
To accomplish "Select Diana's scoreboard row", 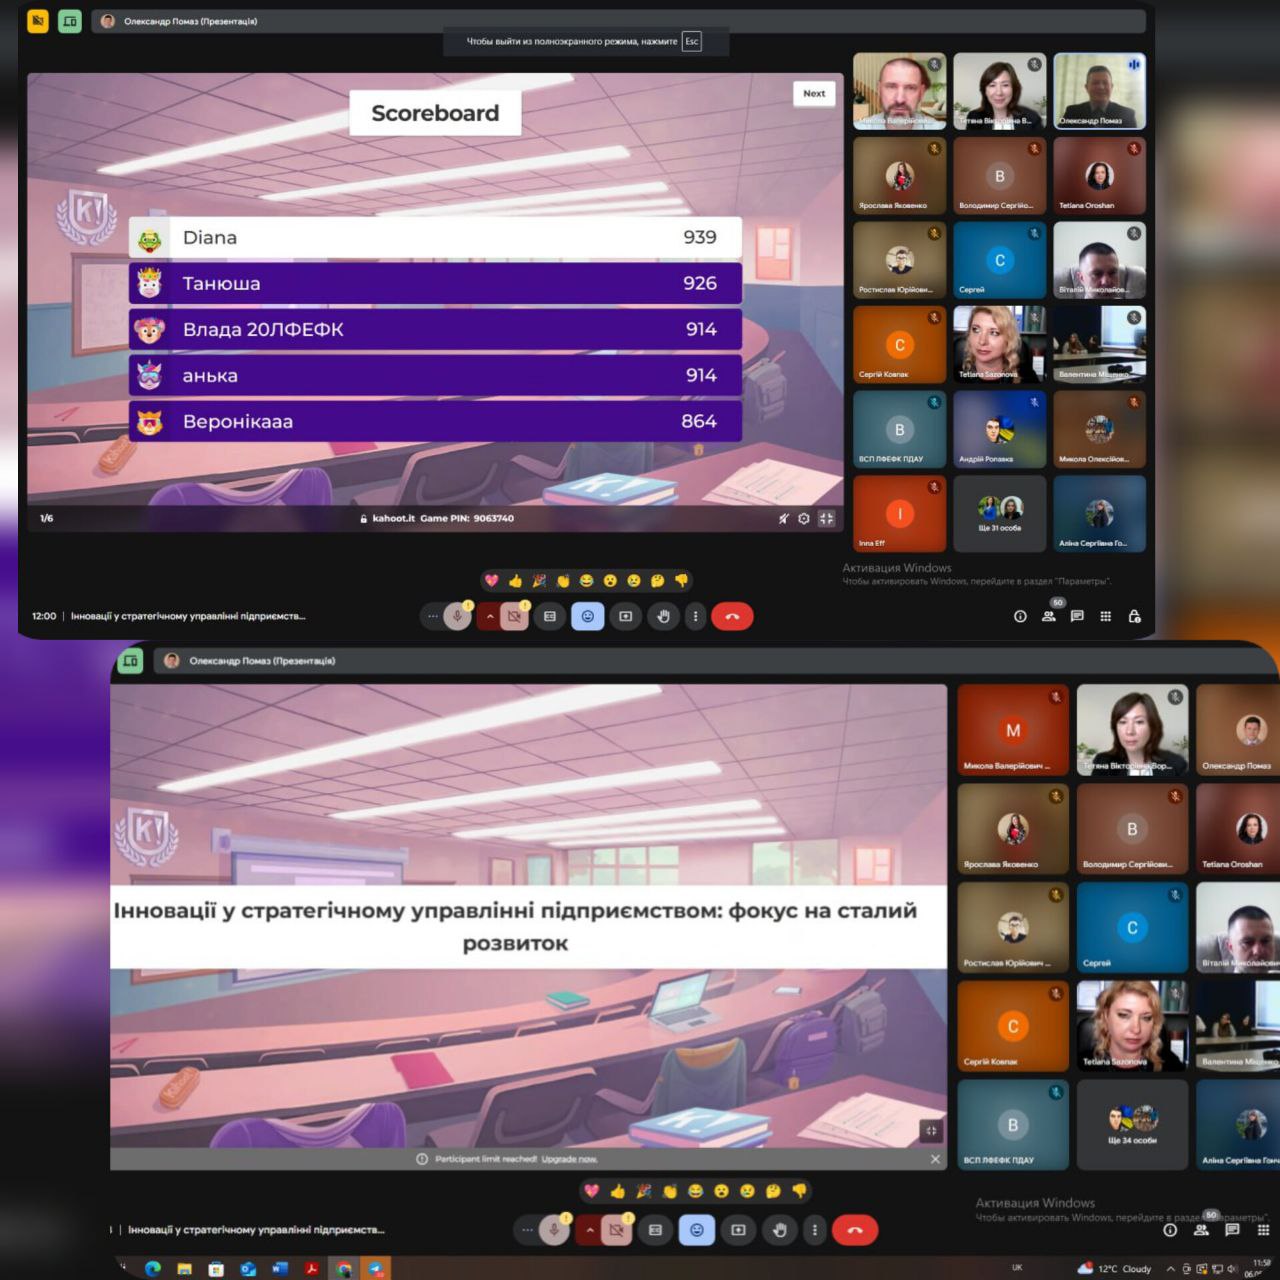I will (x=435, y=238).
